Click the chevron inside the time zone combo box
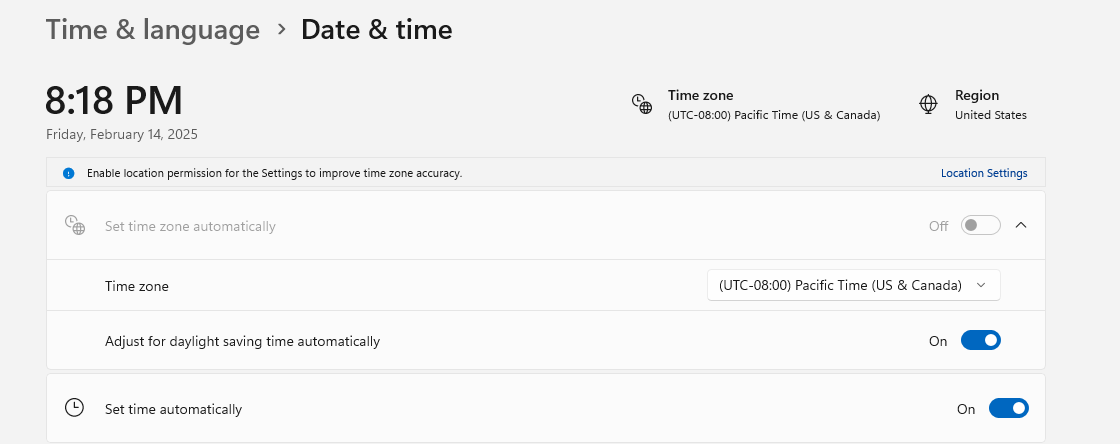Image resolution: width=1120 pixels, height=444 pixels. pyautogui.click(x=981, y=285)
